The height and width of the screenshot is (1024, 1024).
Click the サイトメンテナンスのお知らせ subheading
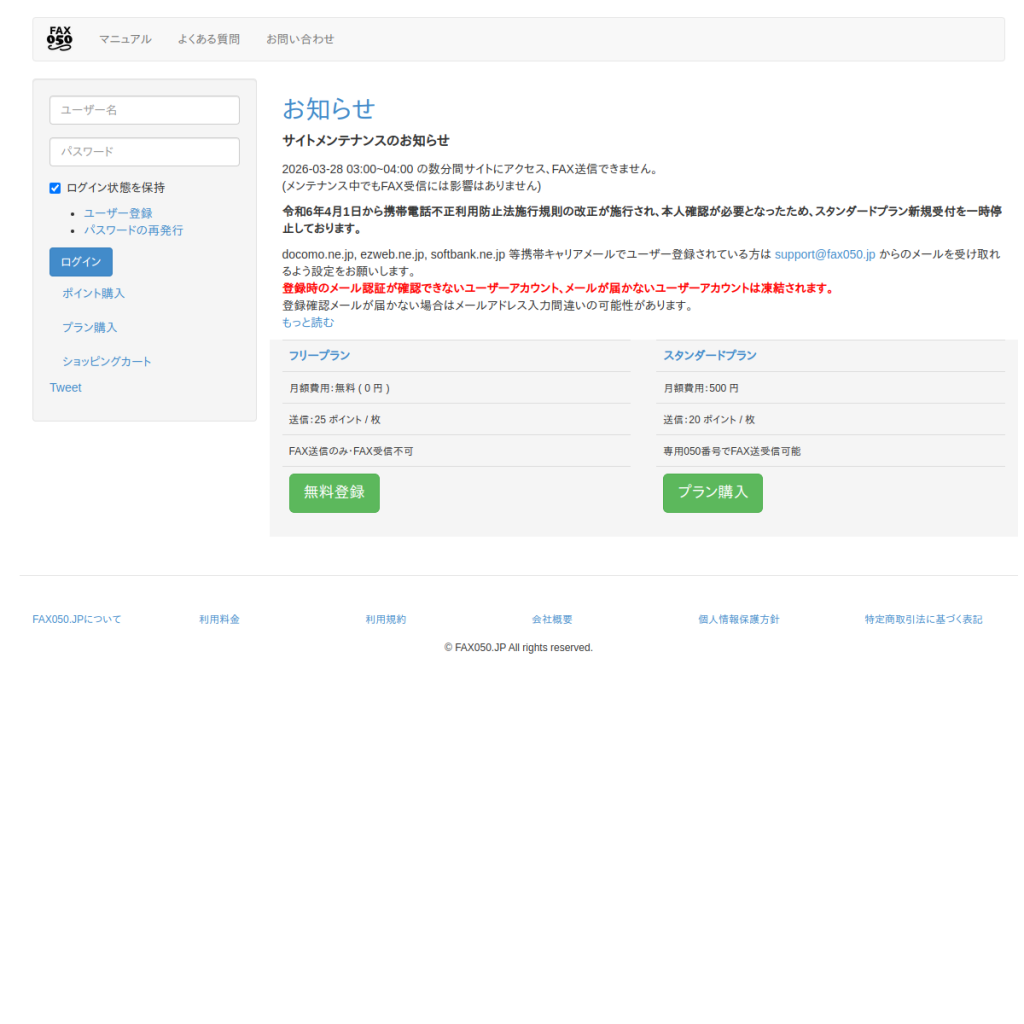point(366,140)
